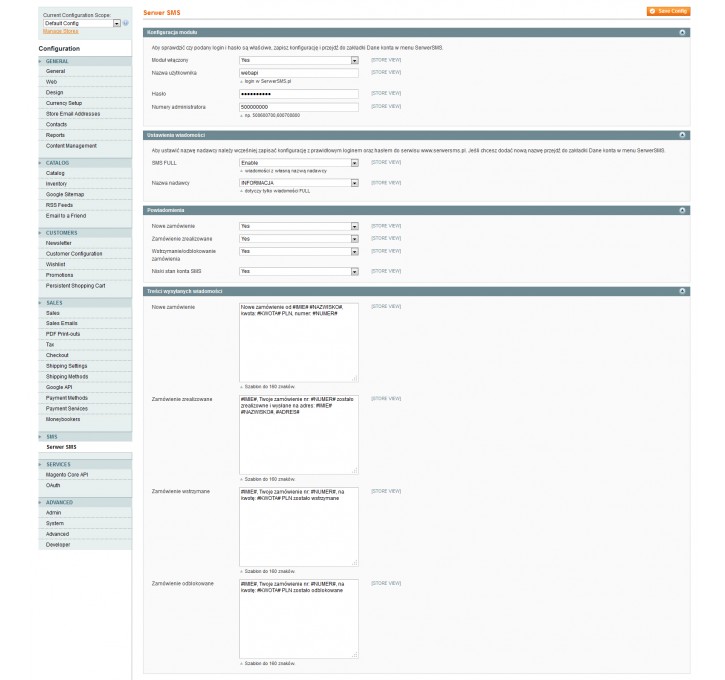Open the RSS Feeds tab
The width and height of the screenshot is (725, 680).
coord(85,205)
